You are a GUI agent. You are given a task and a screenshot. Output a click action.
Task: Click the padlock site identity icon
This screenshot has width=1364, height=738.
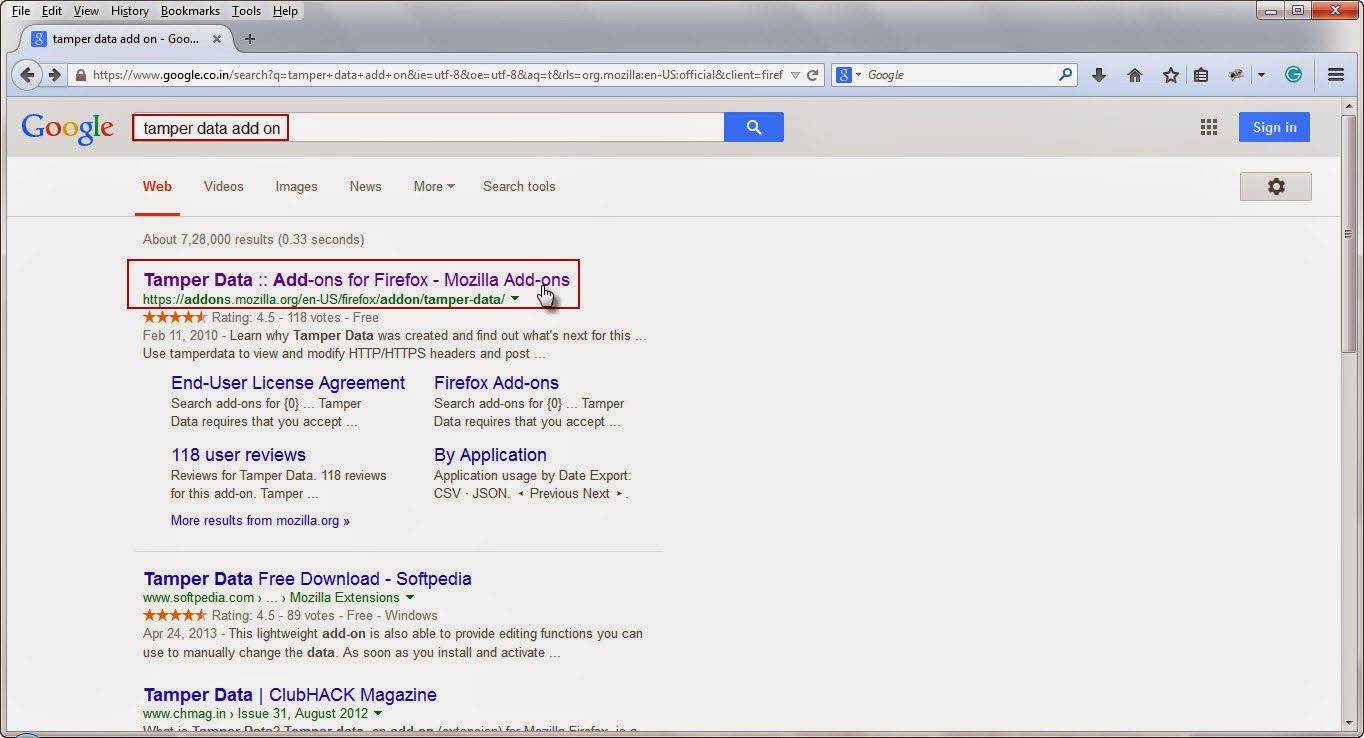point(81,75)
